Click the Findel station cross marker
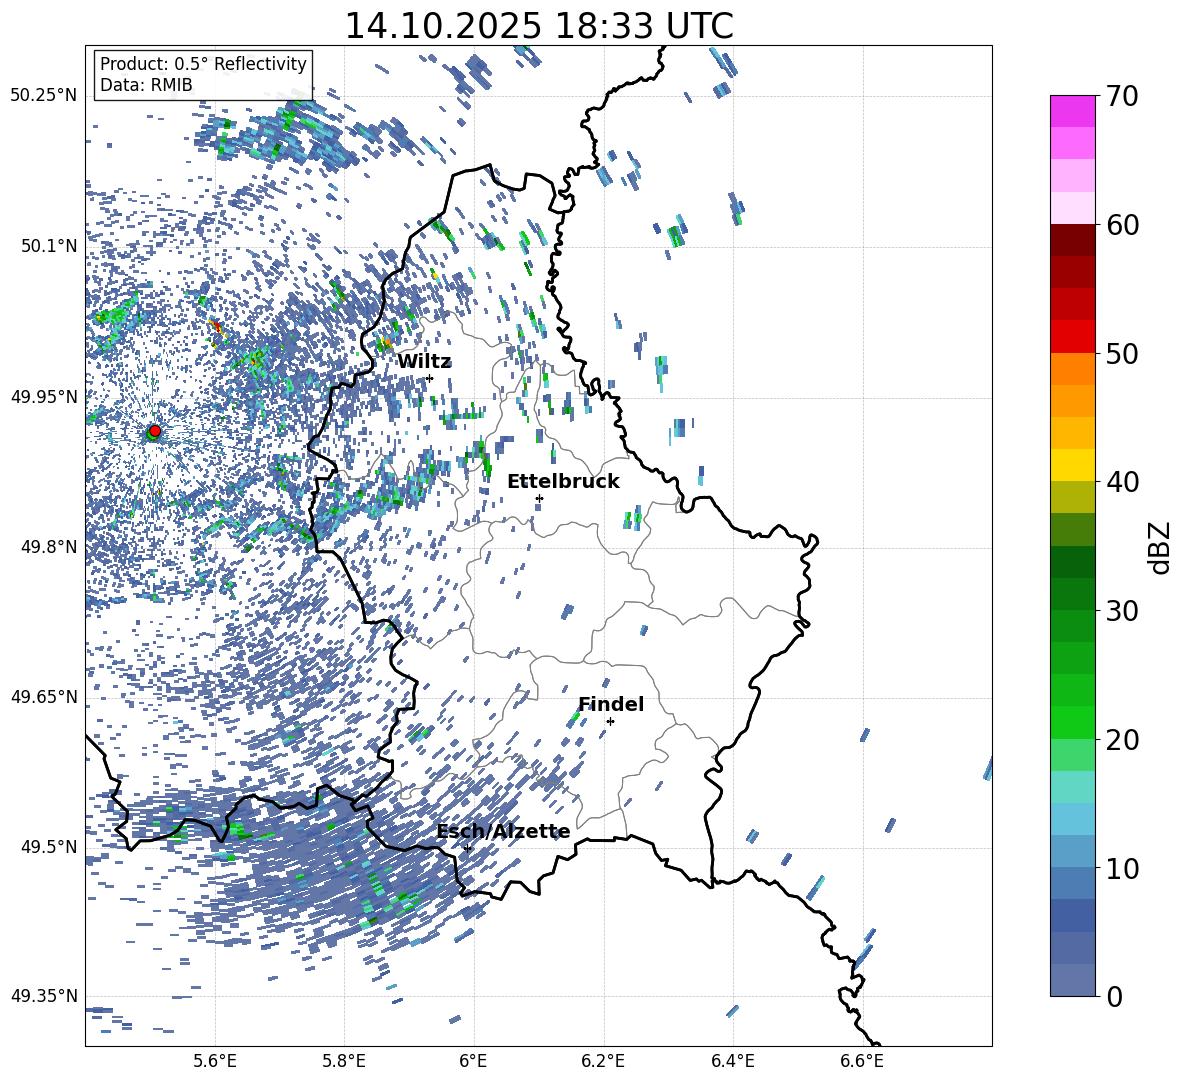This screenshot has width=1184, height=1081. click(x=610, y=721)
